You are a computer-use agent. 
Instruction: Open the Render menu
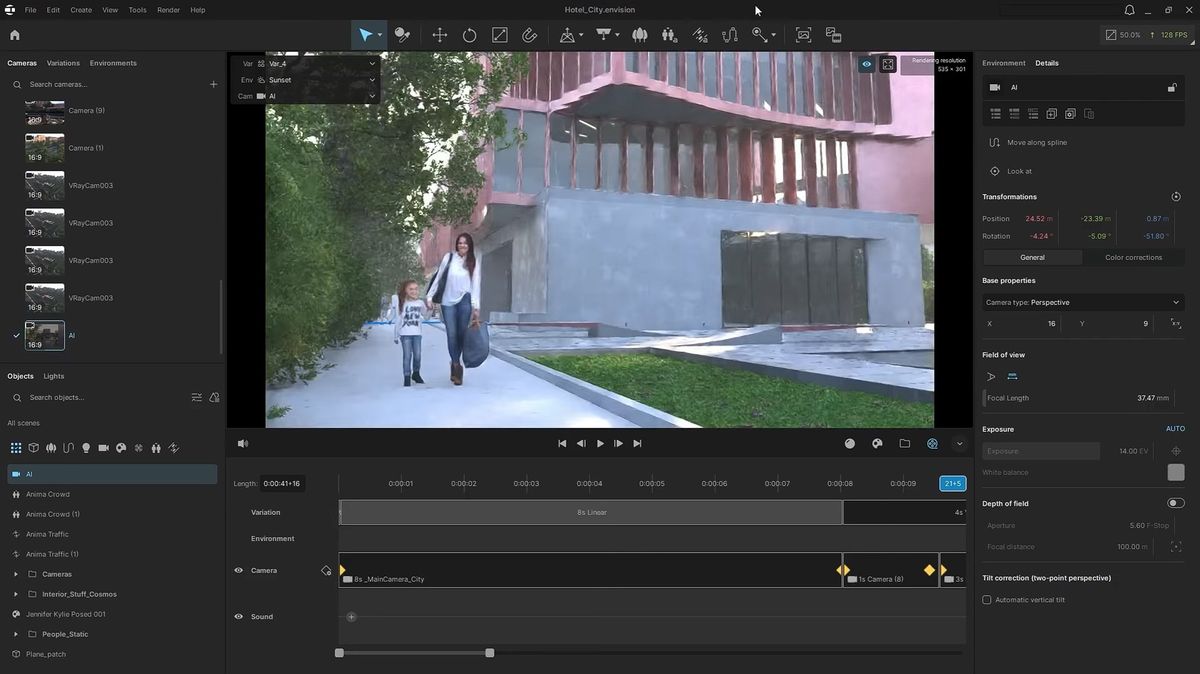(168, 10)
